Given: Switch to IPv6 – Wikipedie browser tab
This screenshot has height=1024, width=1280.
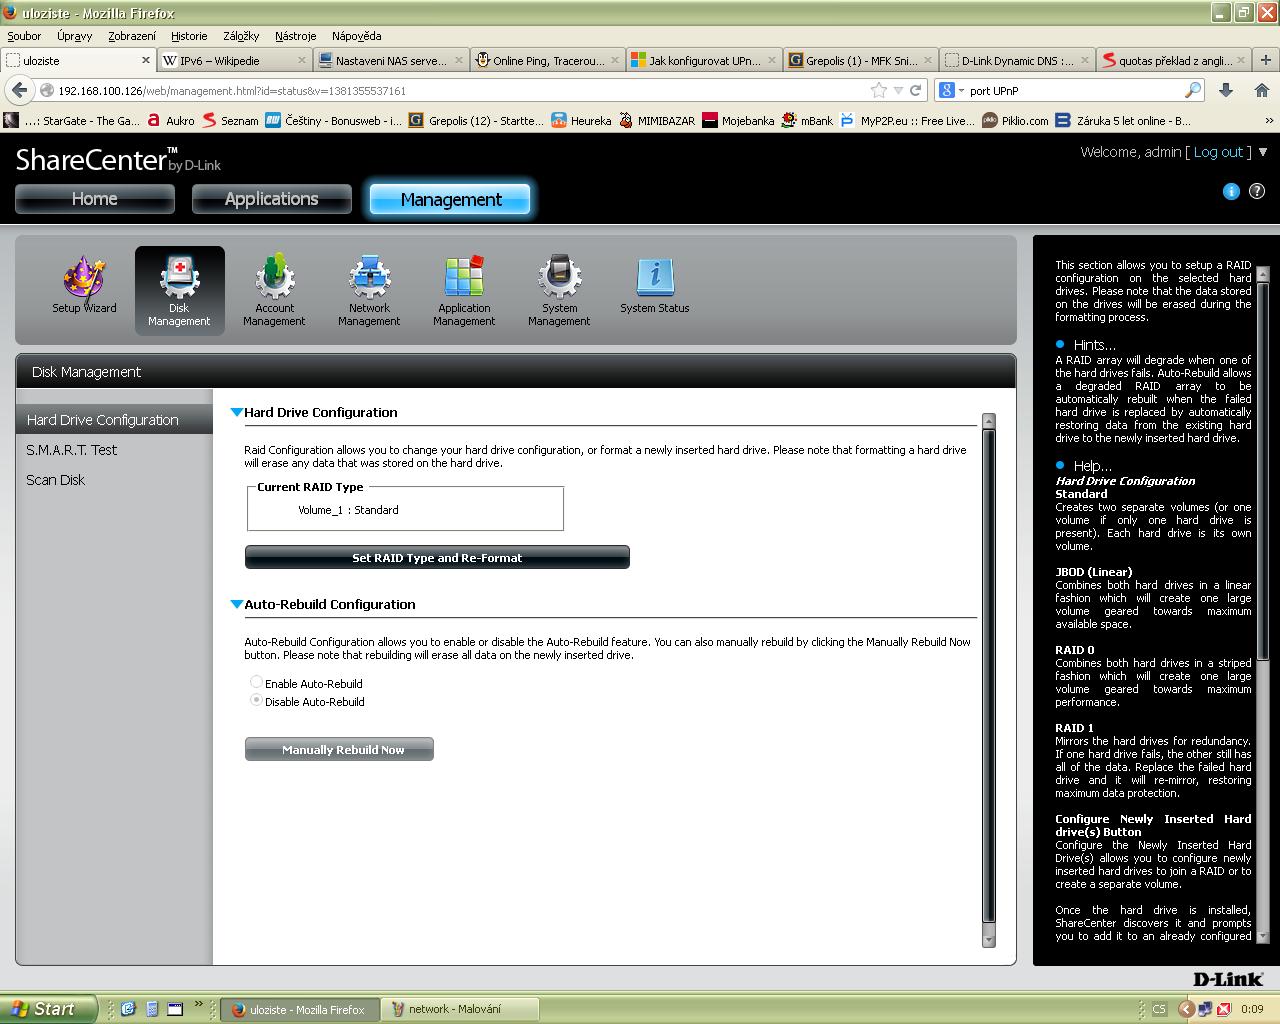Looking at the screenshot, I should pos(234,60).
